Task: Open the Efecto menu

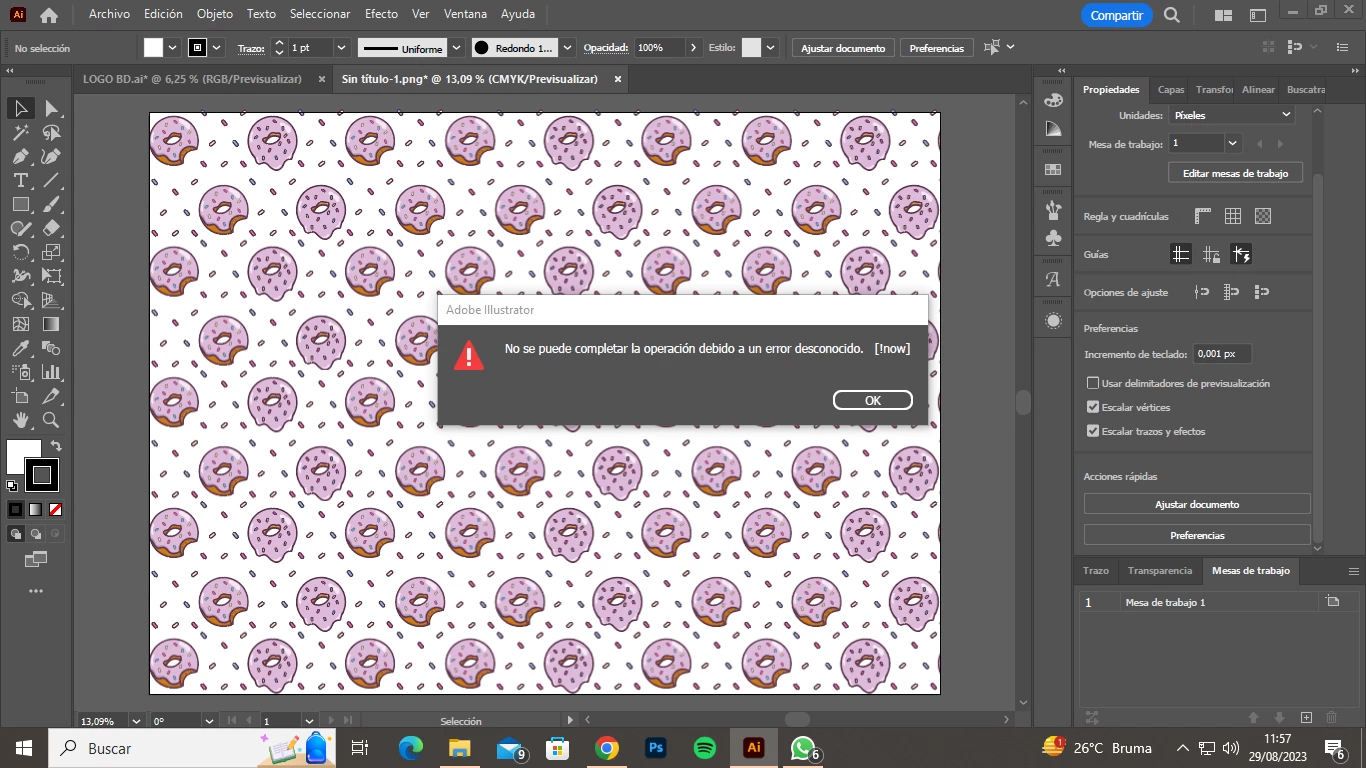Action: (381, 14)
